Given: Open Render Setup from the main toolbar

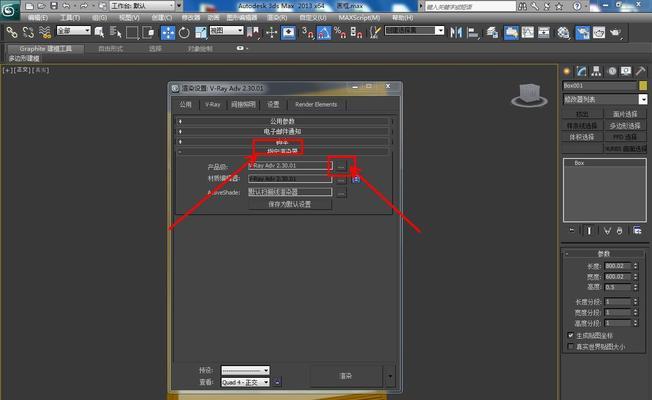Looking at the screenshot, I should click(582, 32).
